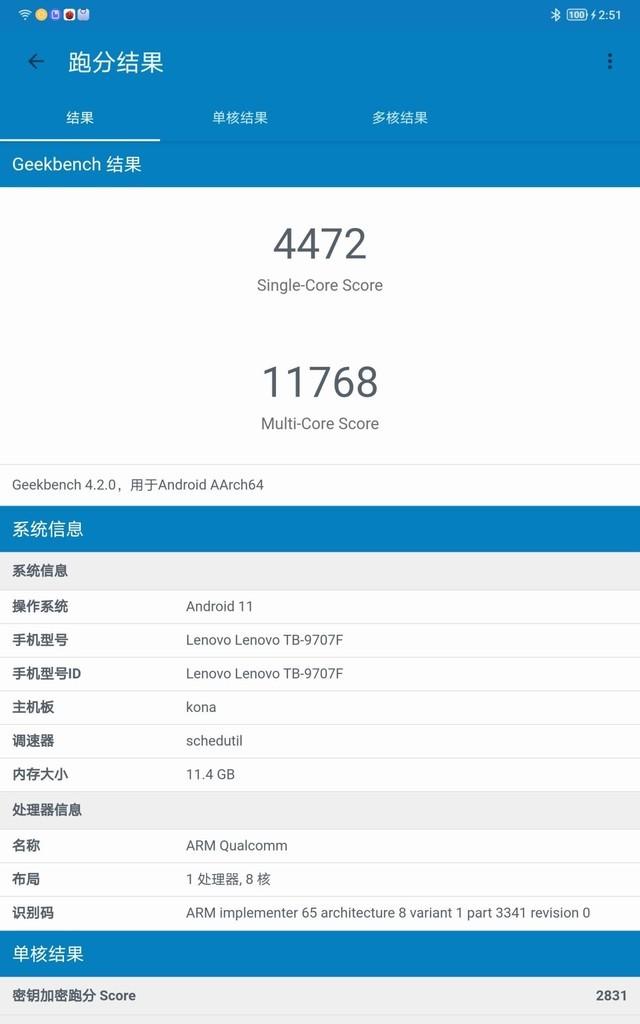This screenshot has height=1024, width=640.
Task: Click the ARM implementer 65 identifier value
Action: [x=388, y=912]
